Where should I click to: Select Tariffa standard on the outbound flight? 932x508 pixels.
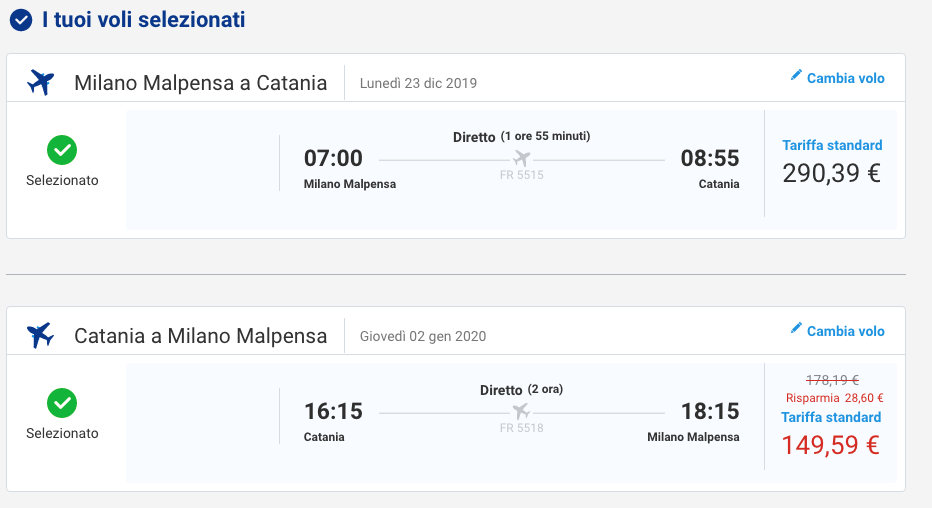pyautogui.click(x=832, y=146)
